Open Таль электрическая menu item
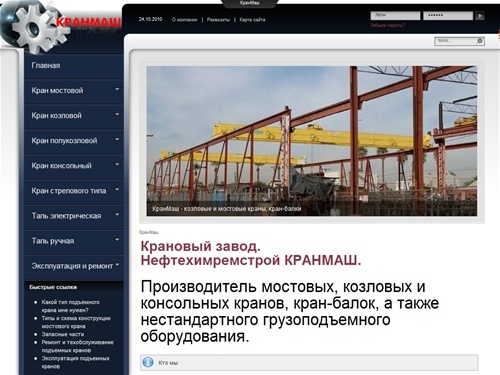500x375 pixels. point(74,216)
